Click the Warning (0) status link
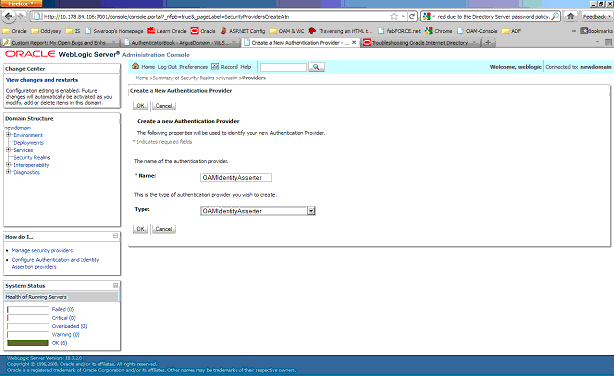The height and width of the screenshot is (376, 615). tap(66, 334)
